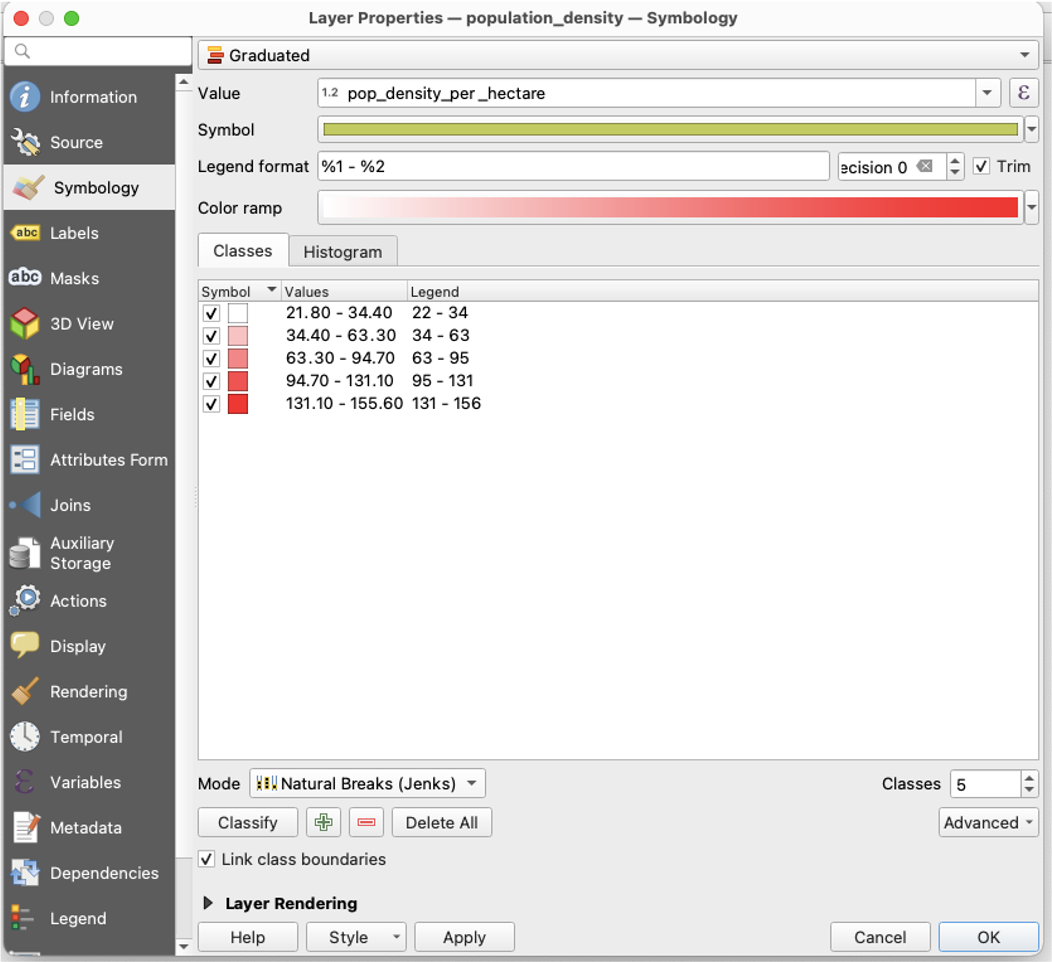Viewport: 1052px width, 962px height.
Task: Open the Joins settings
Action: click(70, 505)
